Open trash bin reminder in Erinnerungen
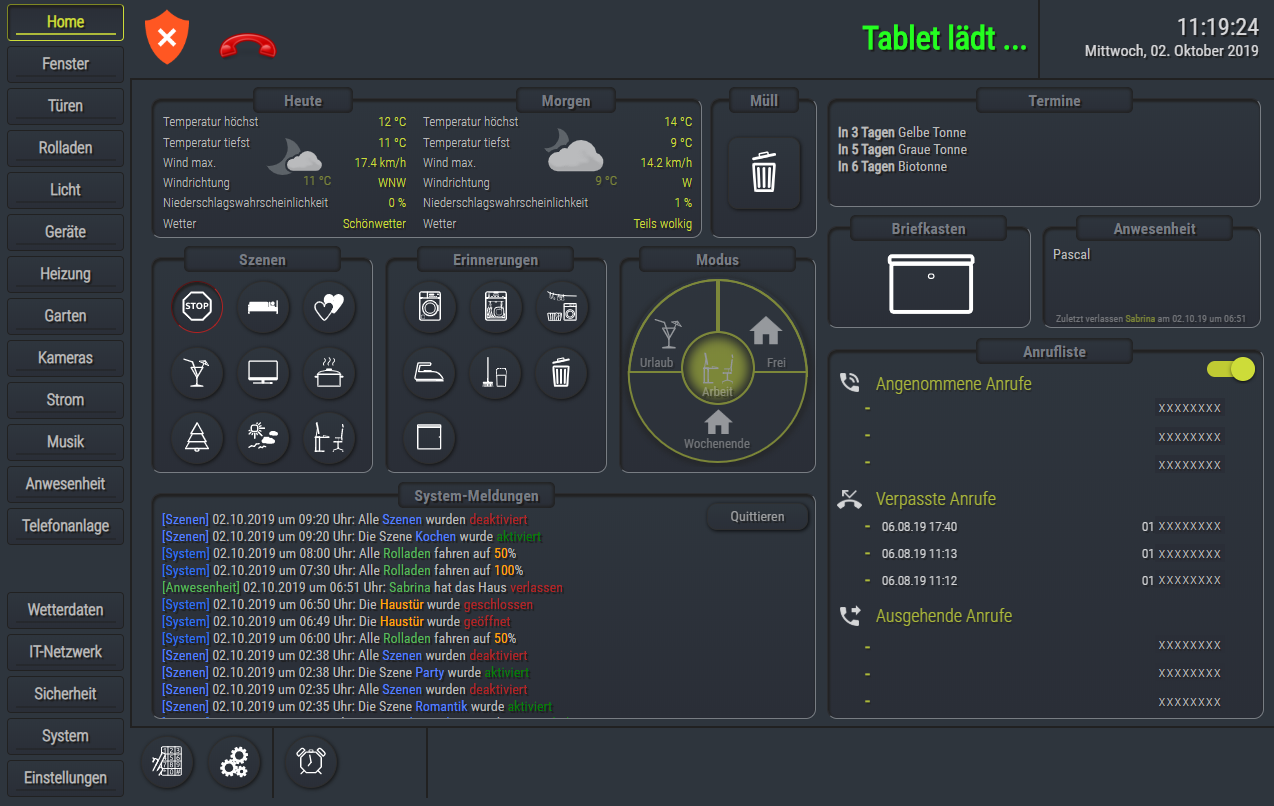 (562, 373)
